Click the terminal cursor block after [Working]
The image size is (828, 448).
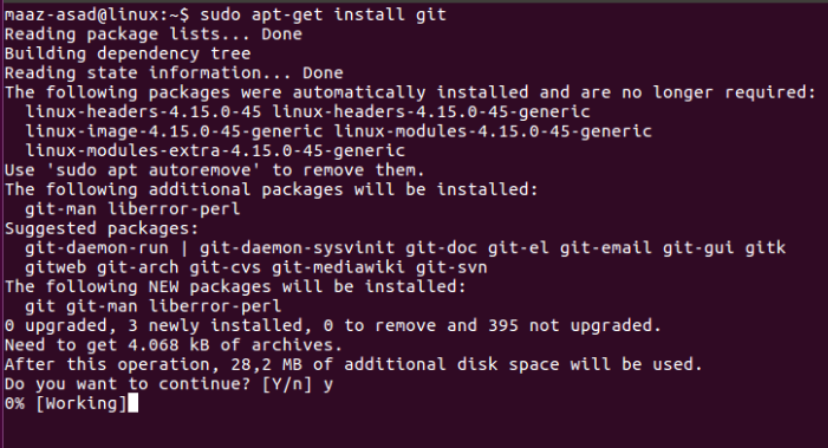(132, 403)
